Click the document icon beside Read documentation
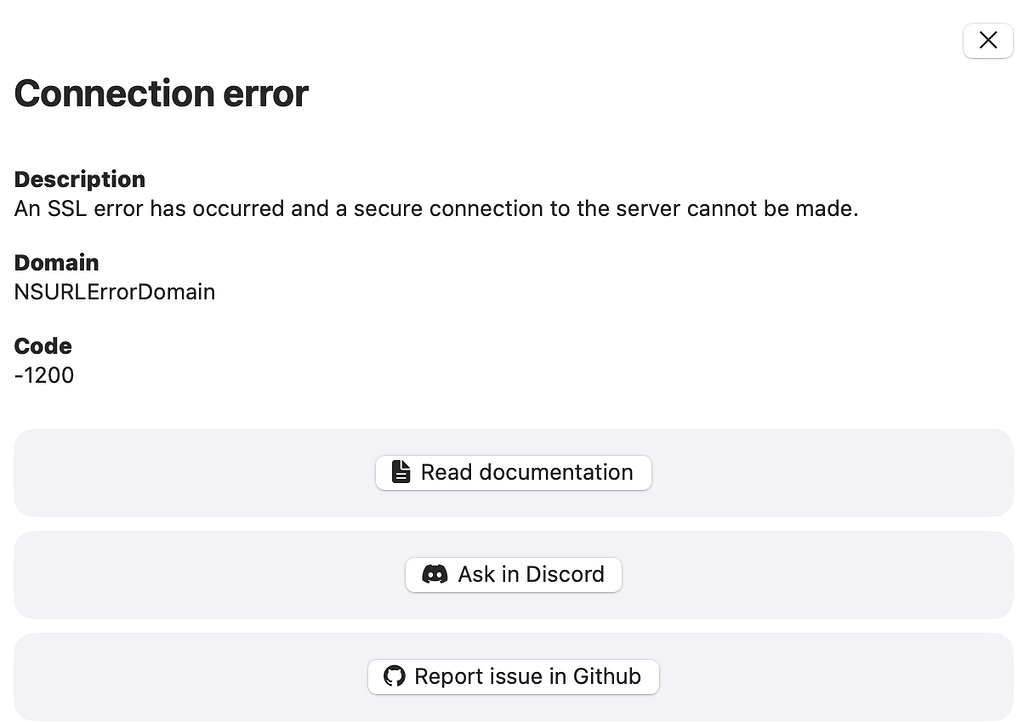This screenshot has height=722, width=1024. tap(400, 472)
